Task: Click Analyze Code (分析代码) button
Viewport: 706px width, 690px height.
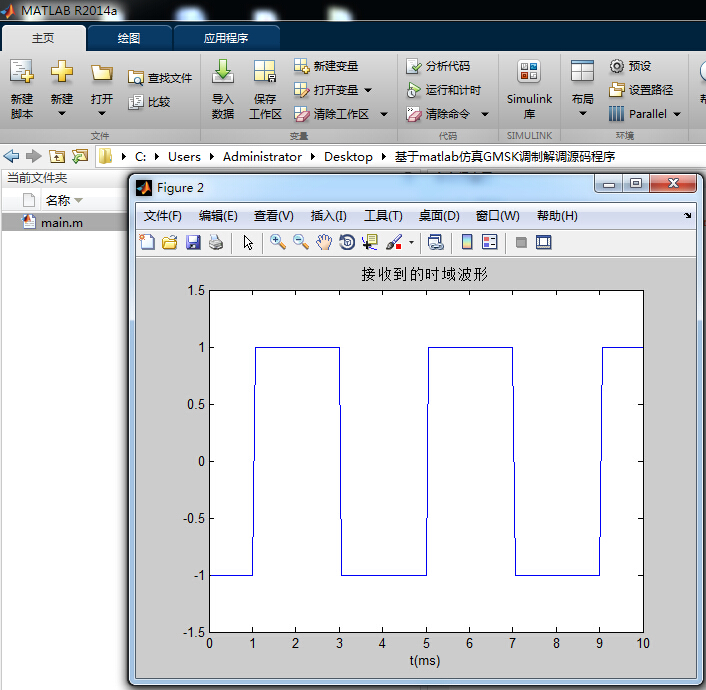Action: point(438,66)
